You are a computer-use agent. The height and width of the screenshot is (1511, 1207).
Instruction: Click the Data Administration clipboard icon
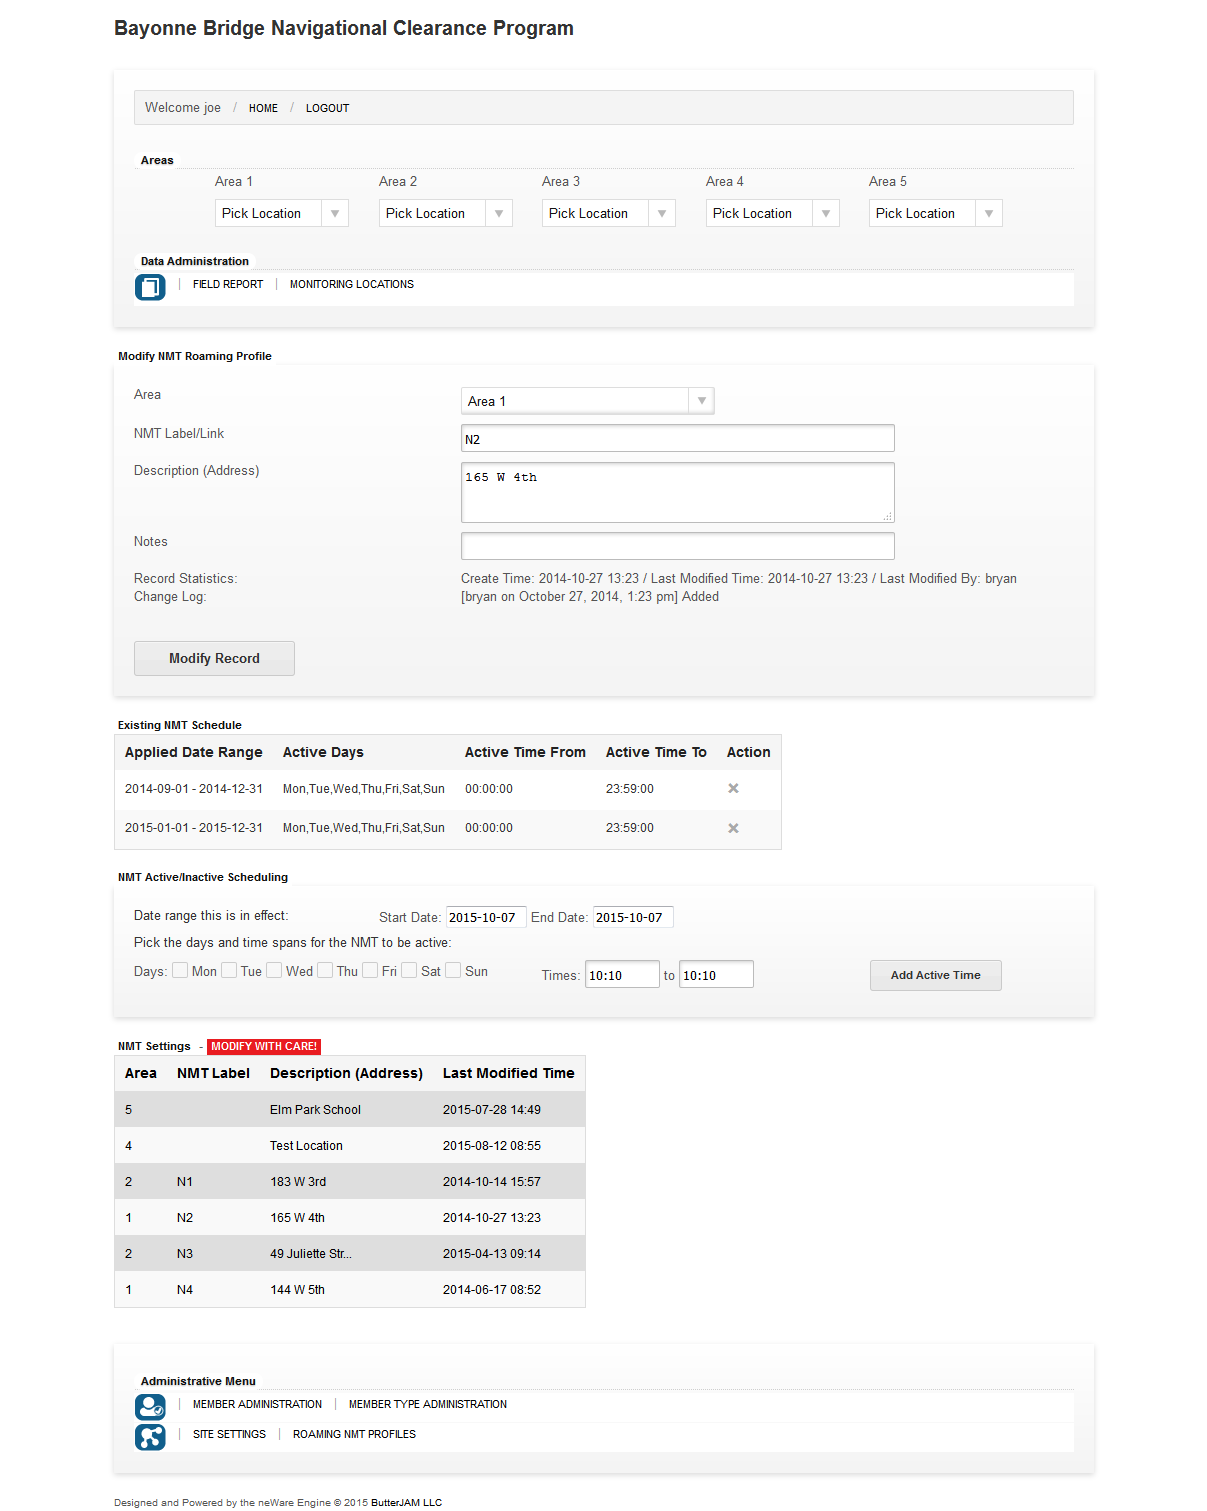tap(150, 287)
